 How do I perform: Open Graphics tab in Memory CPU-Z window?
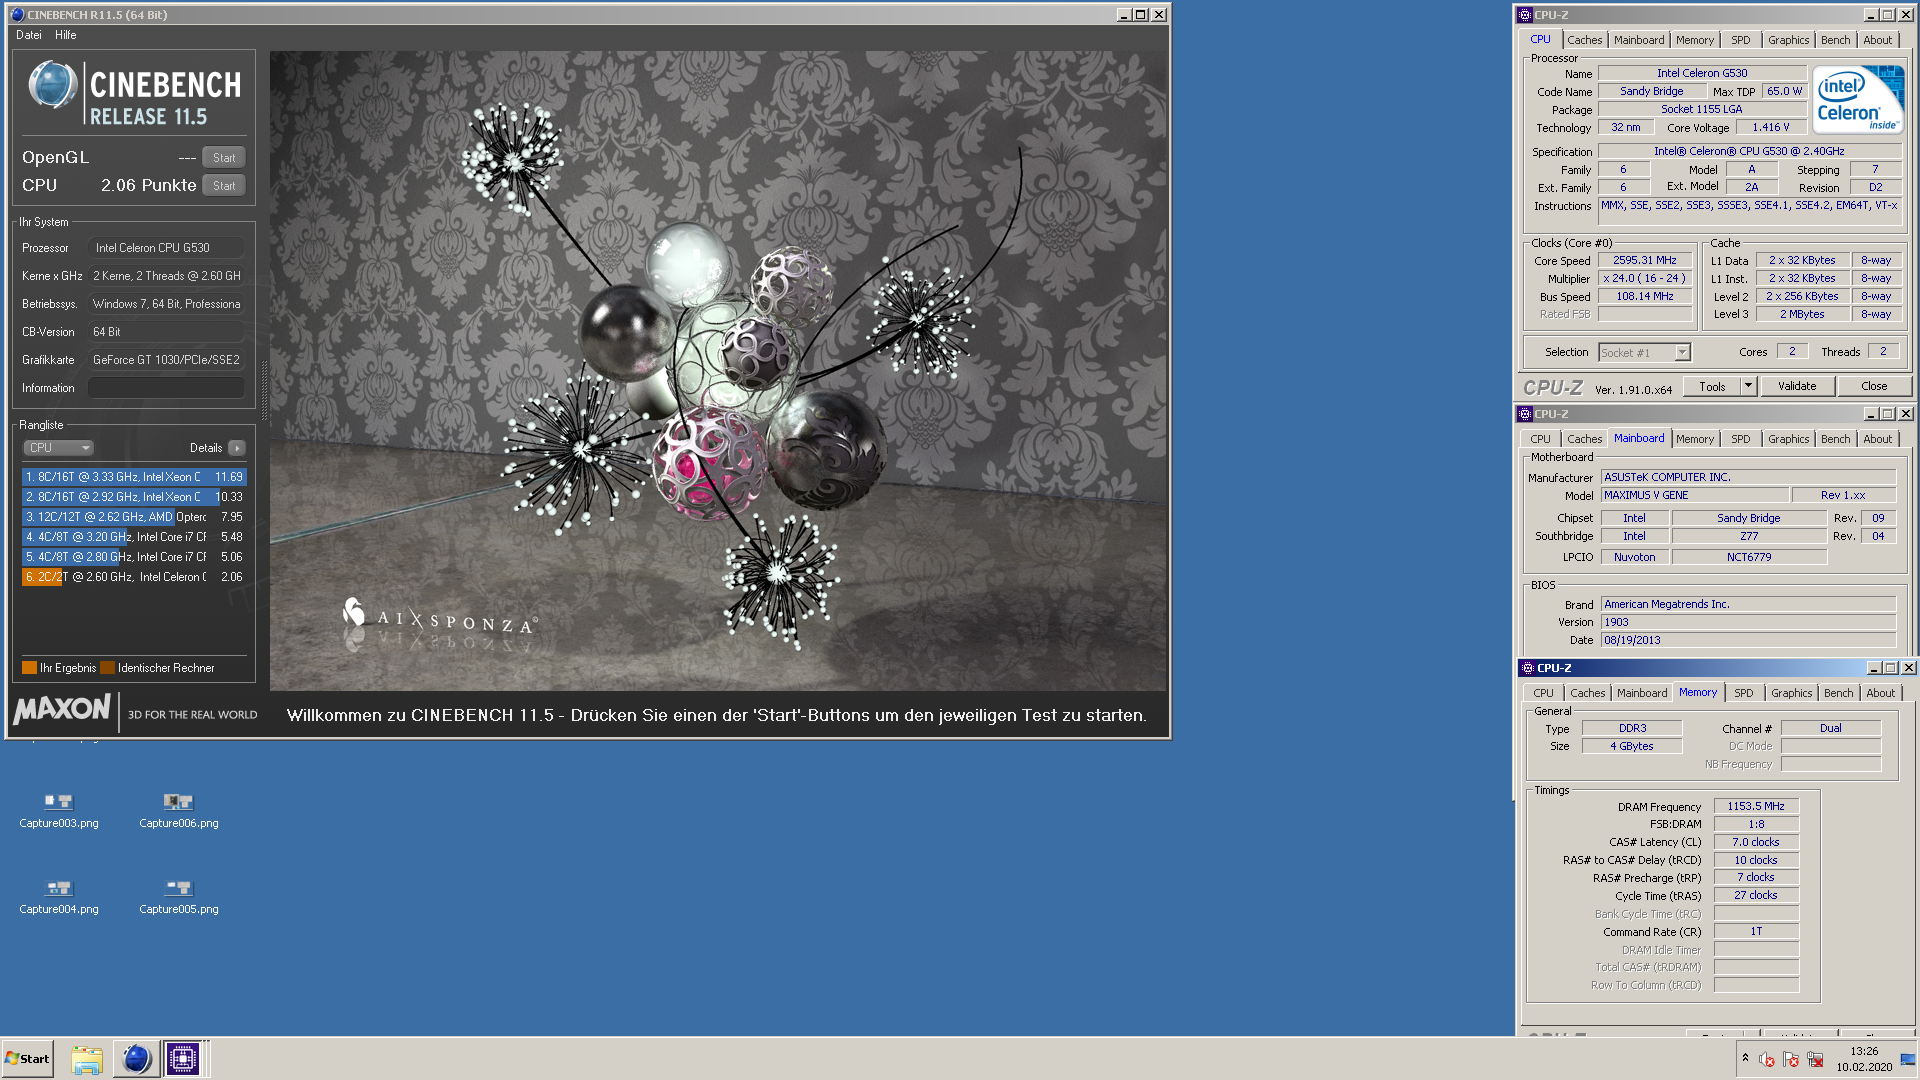click(1791, 693)
